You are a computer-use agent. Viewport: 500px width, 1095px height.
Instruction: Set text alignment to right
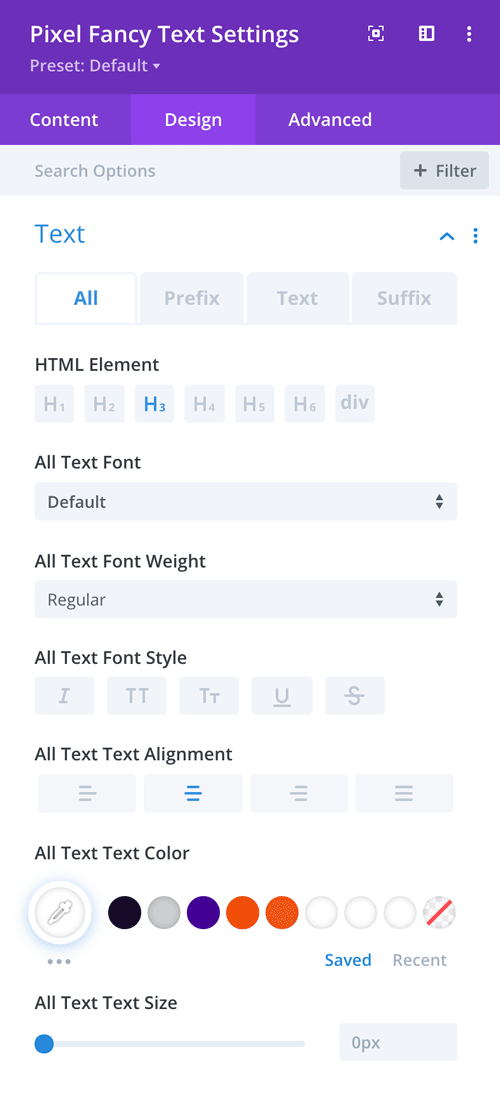coord(299,793)
